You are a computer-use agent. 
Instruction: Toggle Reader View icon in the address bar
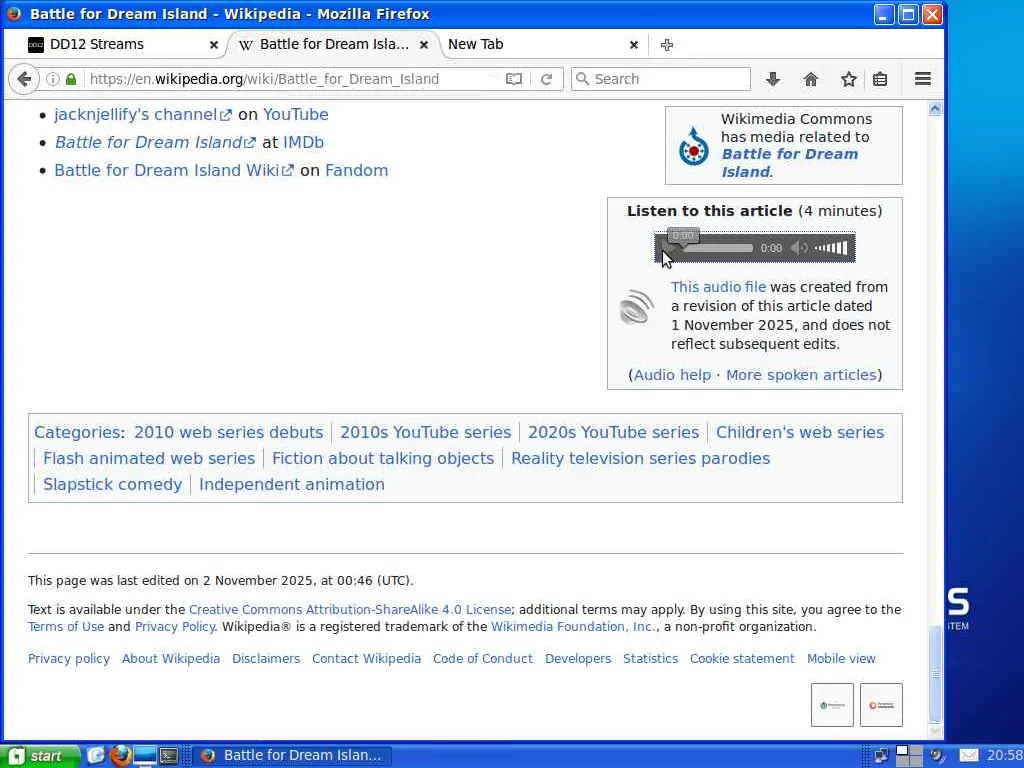[514, 79]
